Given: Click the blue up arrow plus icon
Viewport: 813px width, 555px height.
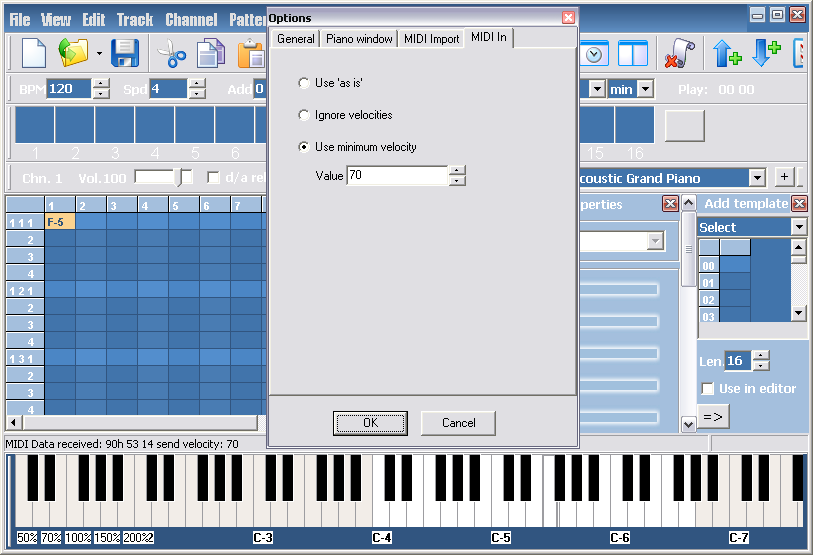Looking at the screenshot, I should (727, 53).
